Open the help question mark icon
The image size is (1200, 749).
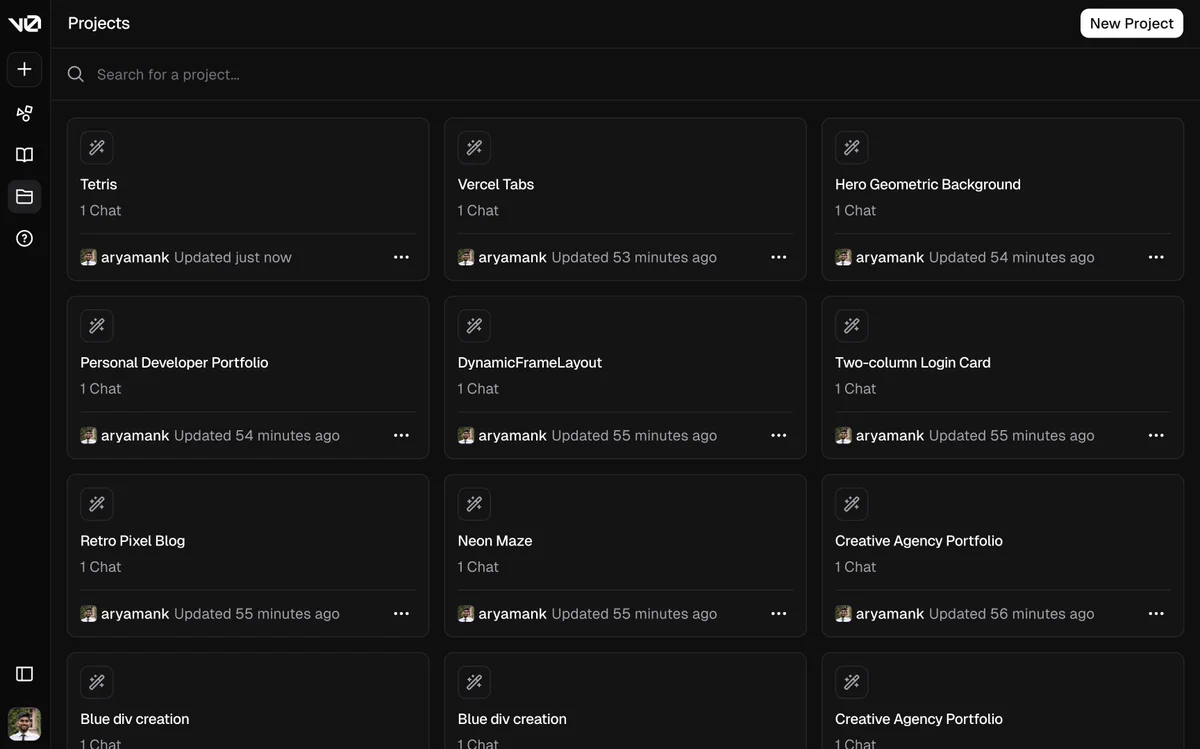click(25, 238)
